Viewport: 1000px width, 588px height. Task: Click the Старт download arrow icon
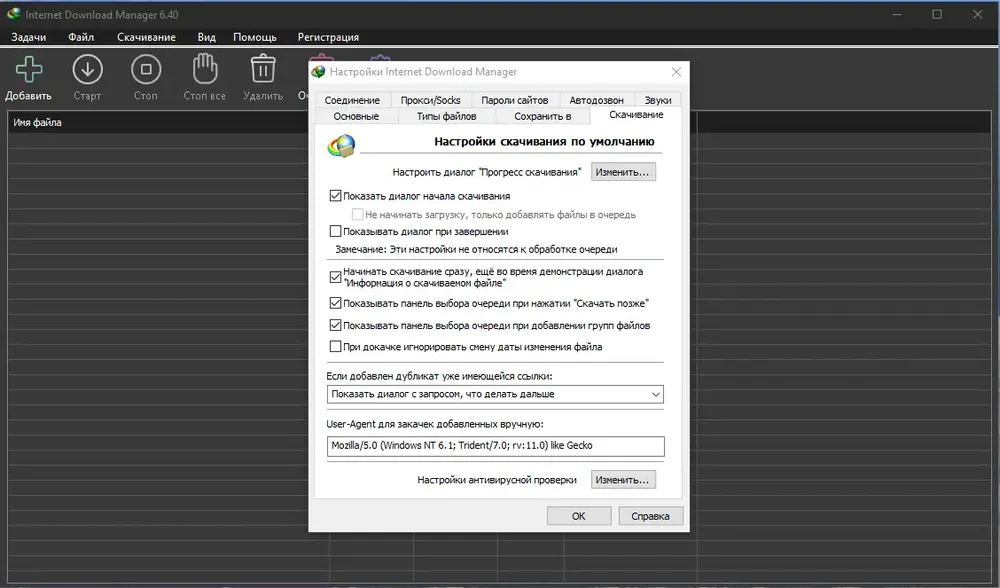(x=87, y=70)
